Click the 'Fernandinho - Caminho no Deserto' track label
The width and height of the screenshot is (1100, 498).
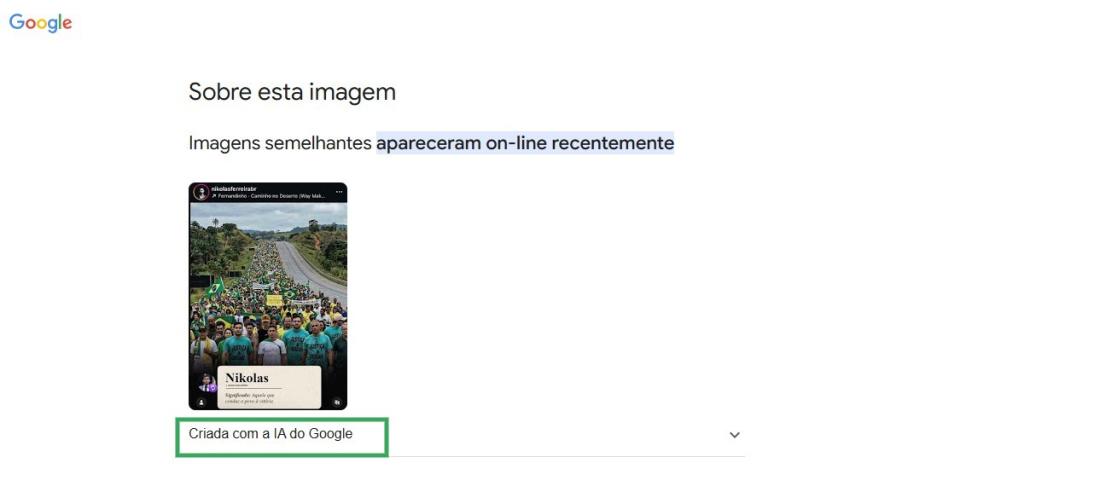271,196
